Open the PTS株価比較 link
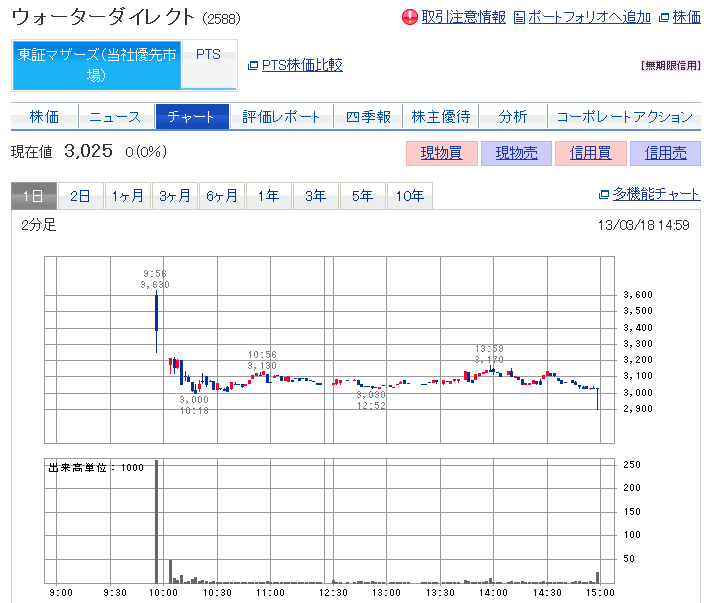This screenshot has height=603, width=710. click(302, 65)
